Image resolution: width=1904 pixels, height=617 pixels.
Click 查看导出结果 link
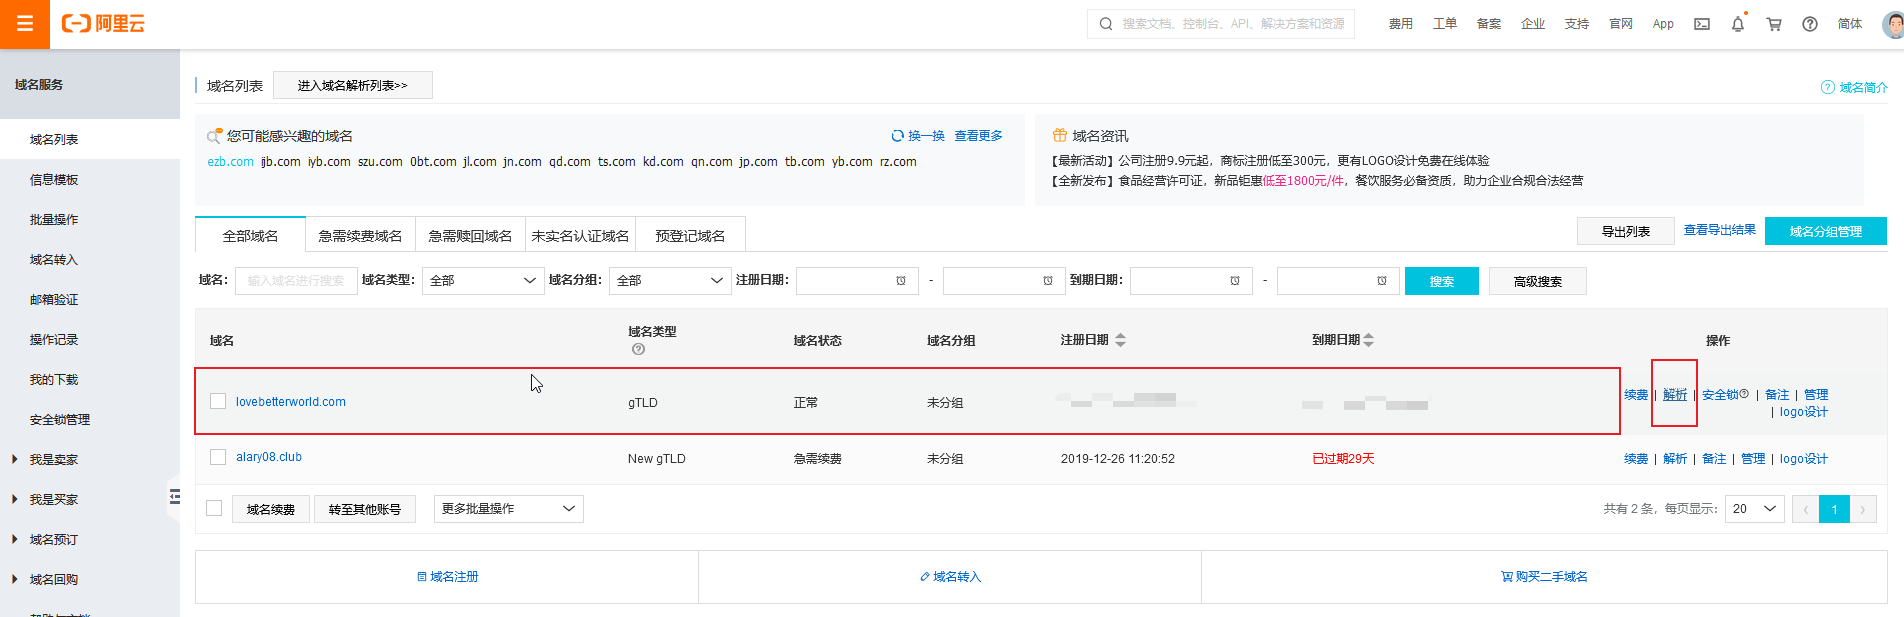click(1720, 230)
